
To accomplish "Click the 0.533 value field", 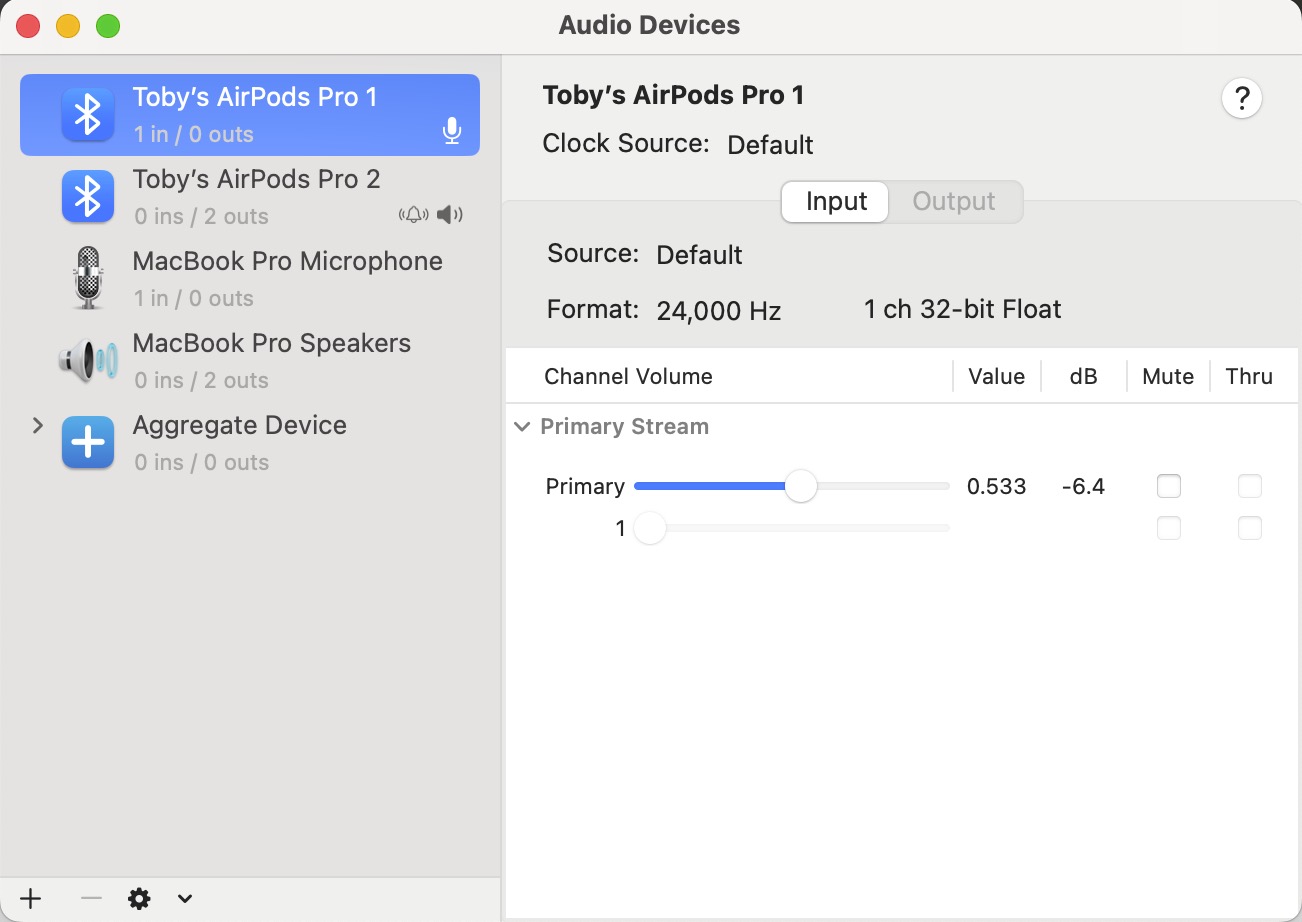I will pos(997,487).
